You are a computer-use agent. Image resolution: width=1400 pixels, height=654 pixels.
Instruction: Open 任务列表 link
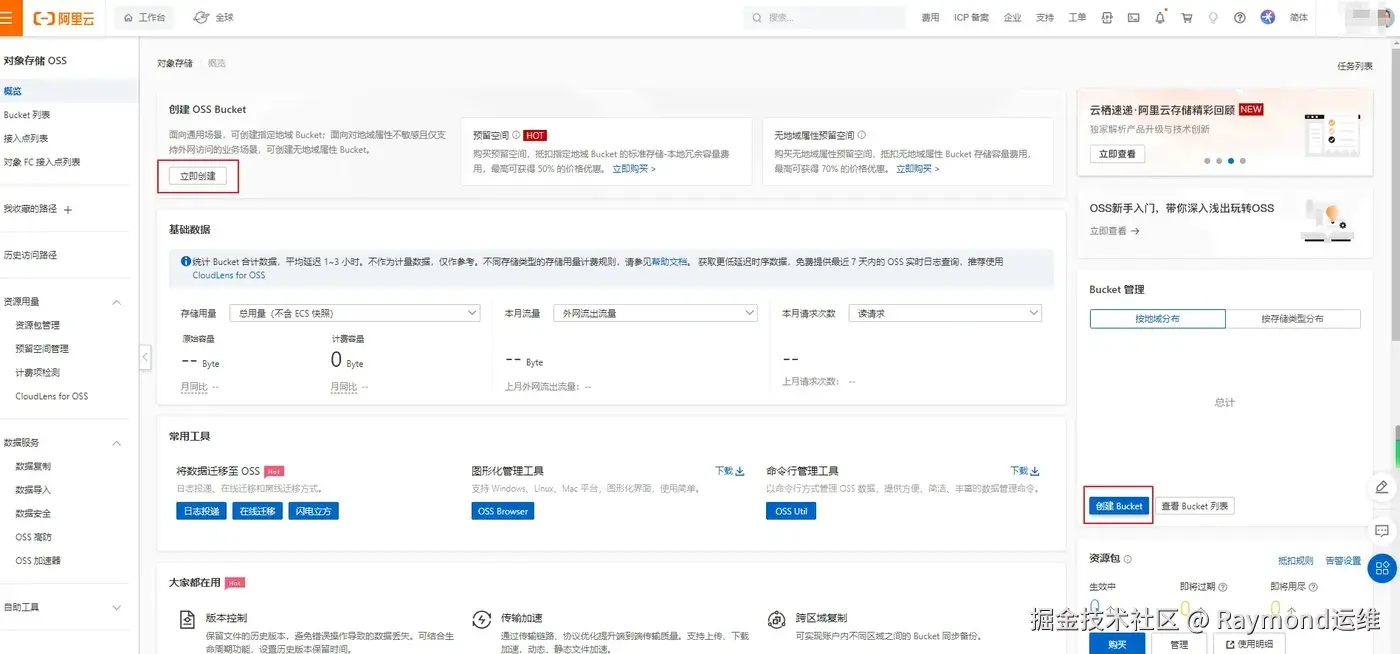pyautogui.click(x=1354, y=66)
